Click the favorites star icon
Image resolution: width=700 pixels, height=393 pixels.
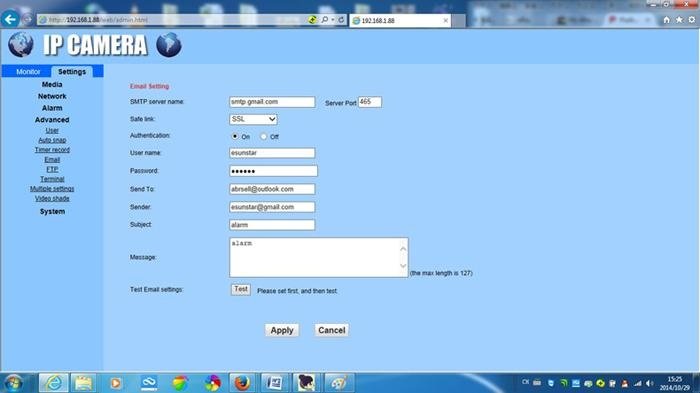click(x=679, y=20)
